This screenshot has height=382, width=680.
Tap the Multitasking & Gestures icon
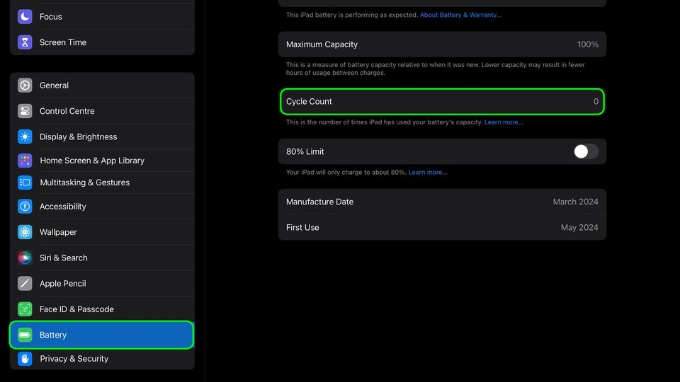(25, 183)
